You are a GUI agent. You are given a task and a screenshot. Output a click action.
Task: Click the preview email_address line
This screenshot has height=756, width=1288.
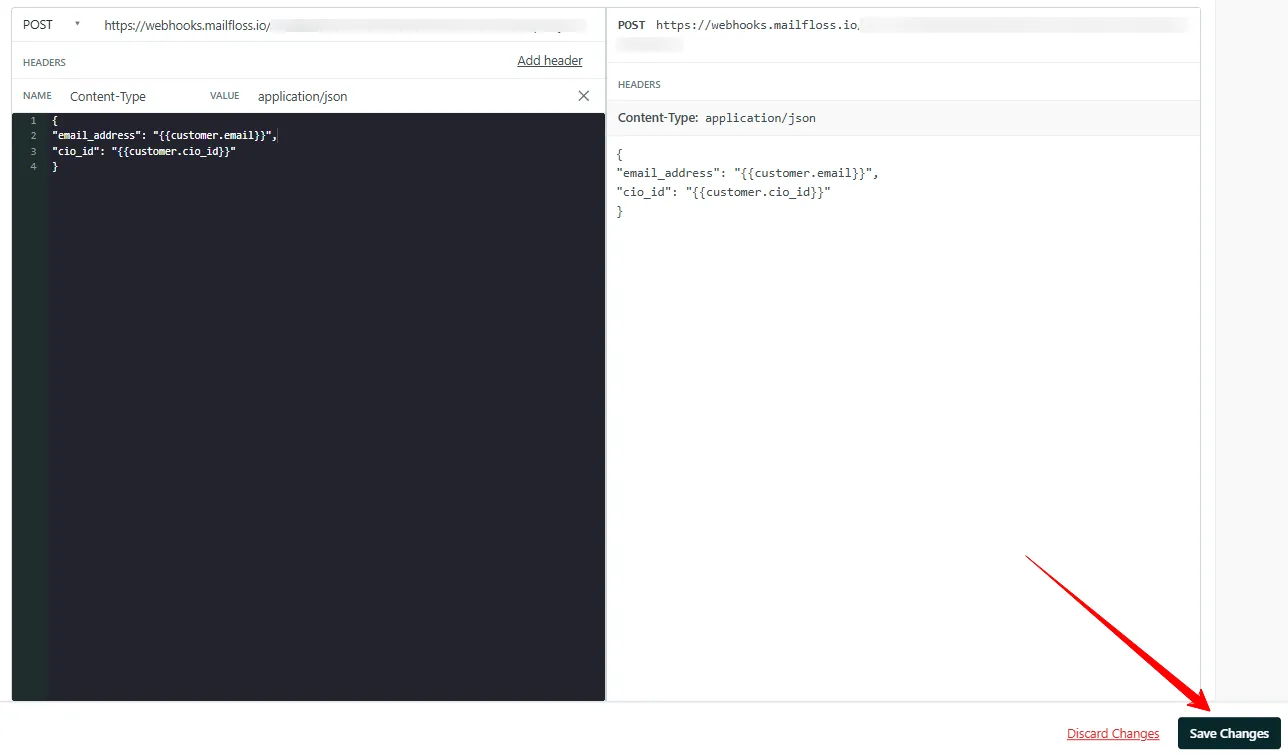pyautogui.click(x=747, y=173)
